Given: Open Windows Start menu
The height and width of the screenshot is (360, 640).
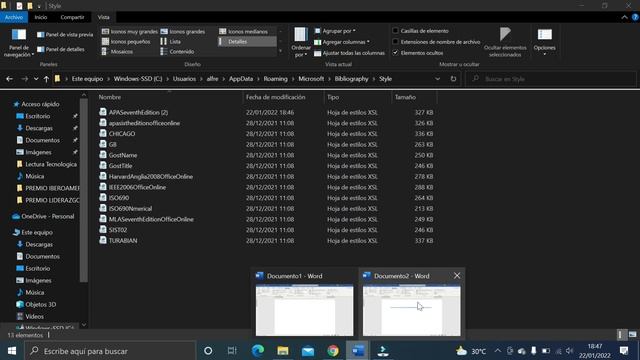Looking at the screenshot, I should (12, 351).
